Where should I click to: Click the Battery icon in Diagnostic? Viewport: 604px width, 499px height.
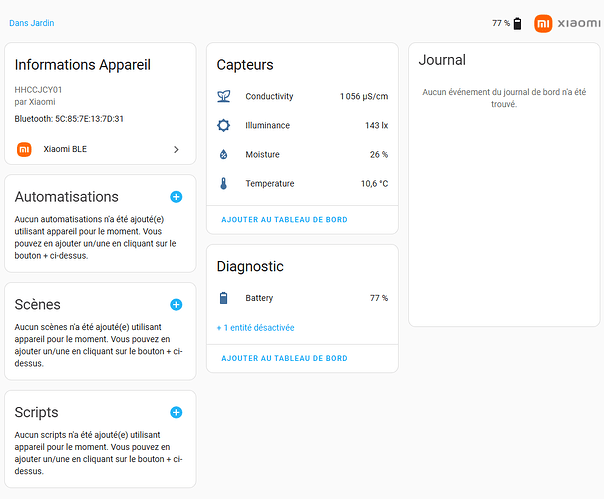(223, 298)
